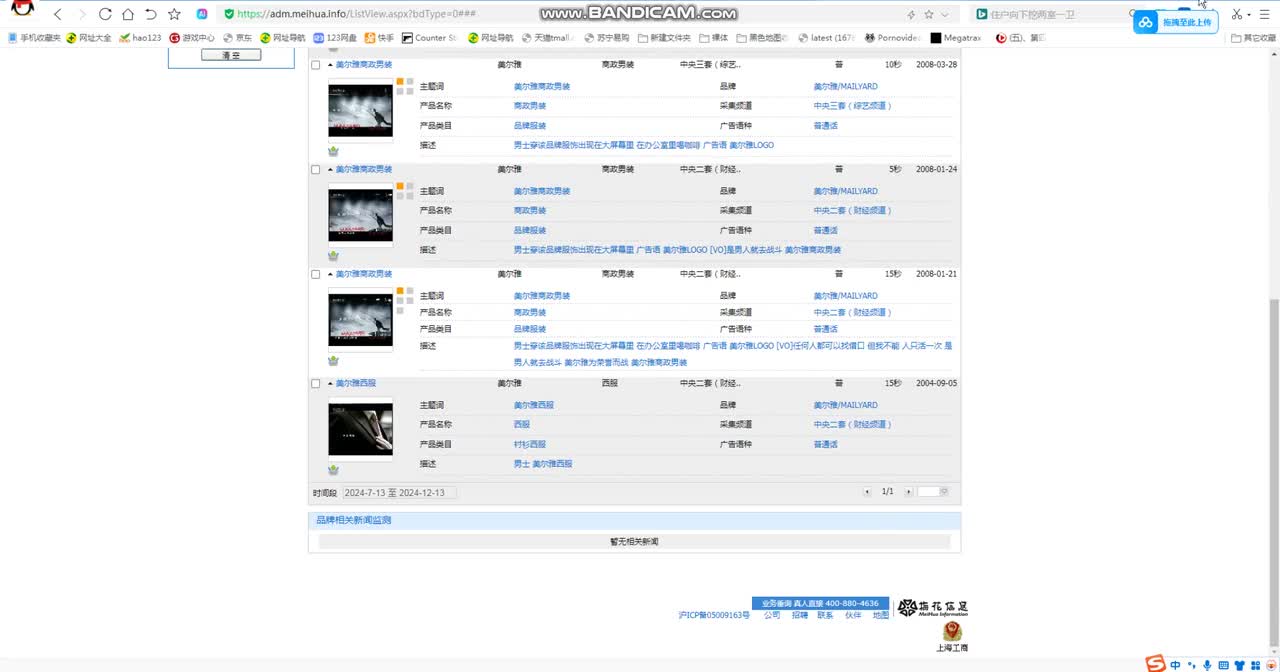Click the cloud upload button at top right
Viewport: 1280px width, 672px height.
point(1176,22)
